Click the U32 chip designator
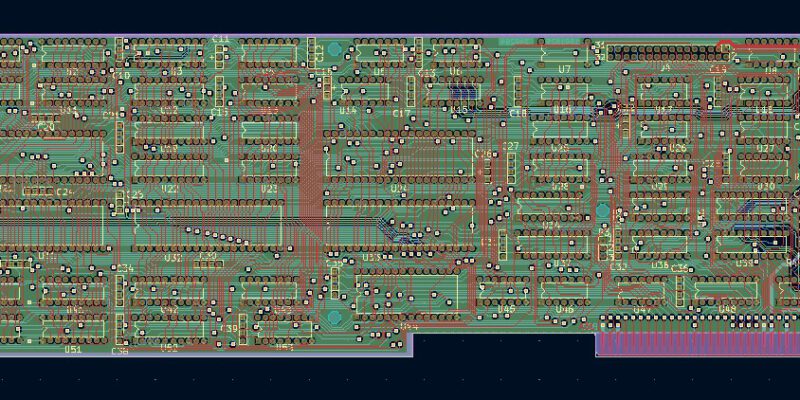The width and height of the screenshot is (800, 400). 173,258
